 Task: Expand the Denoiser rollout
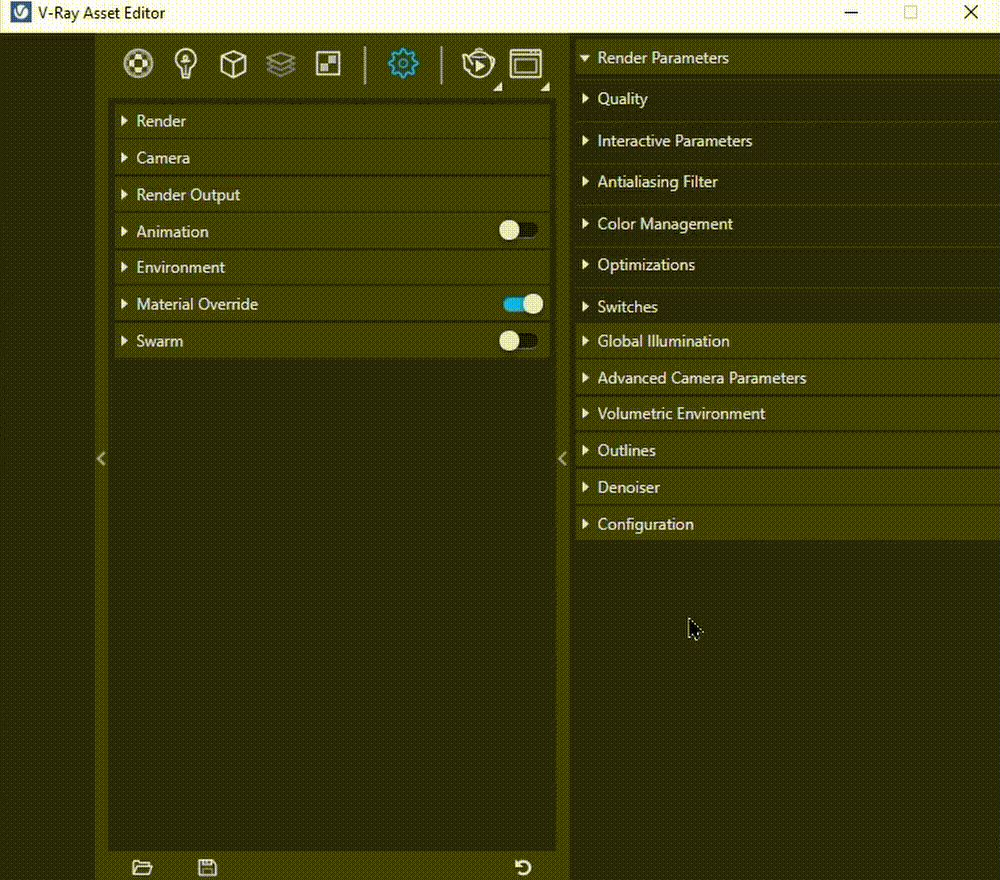(788, 488)
